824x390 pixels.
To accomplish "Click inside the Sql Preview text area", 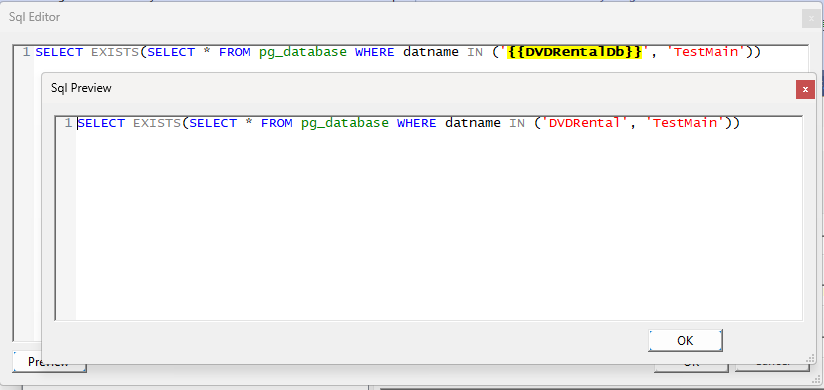I will (x=428, y=218).
